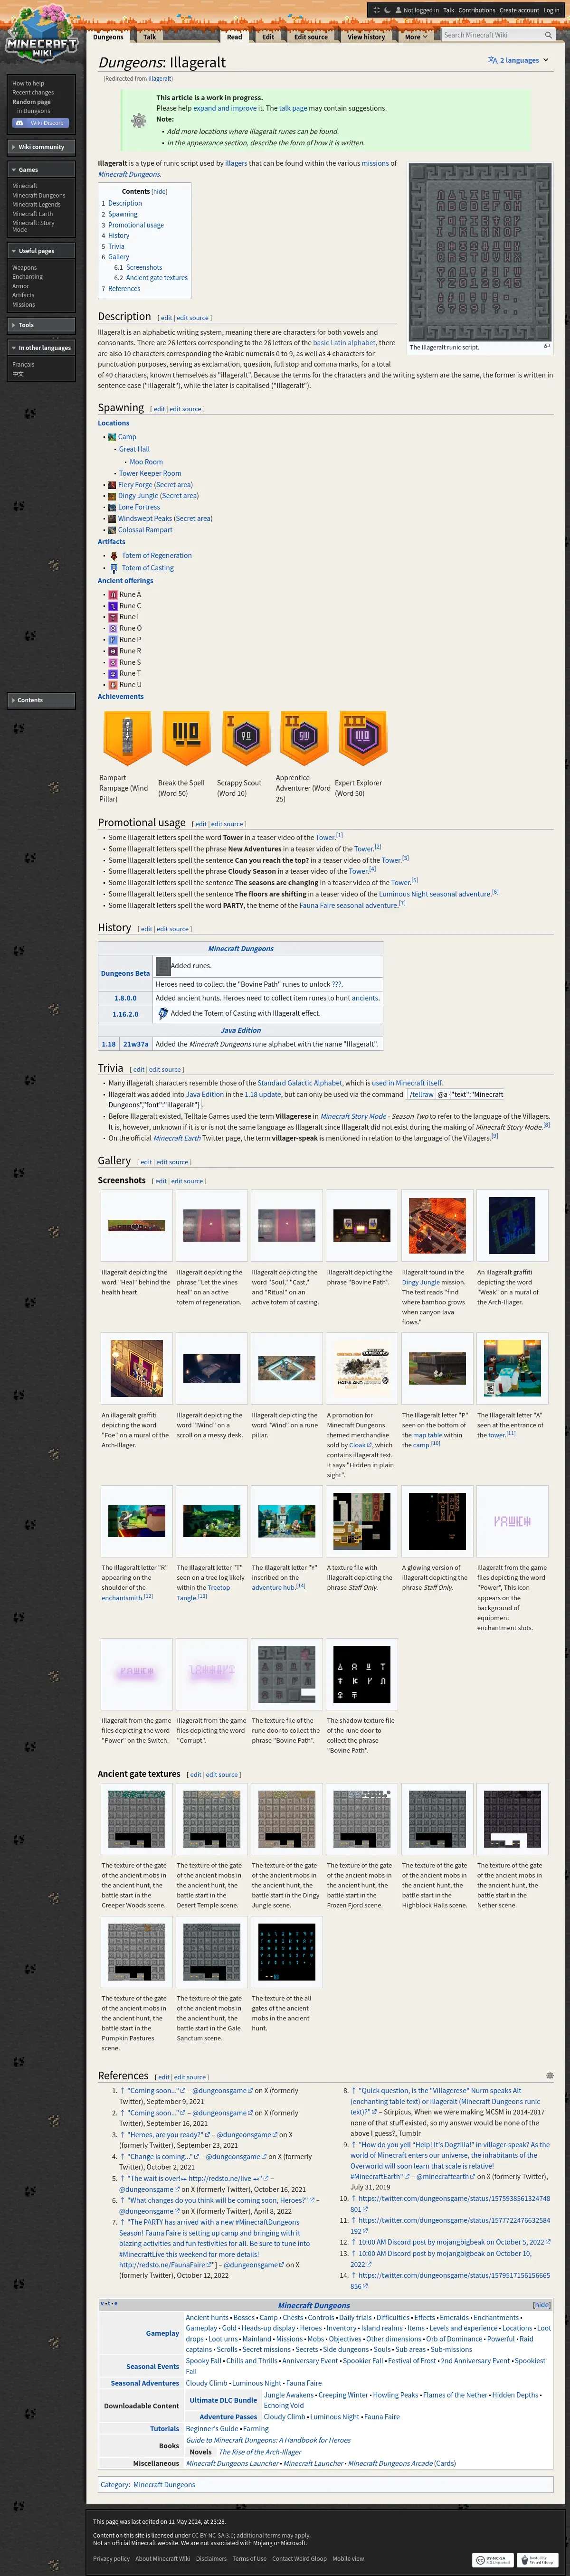Open the Creeper Woods gate texture thumbnail
Viewport: 570px width, 2576px height.
tap(136, 1819)
